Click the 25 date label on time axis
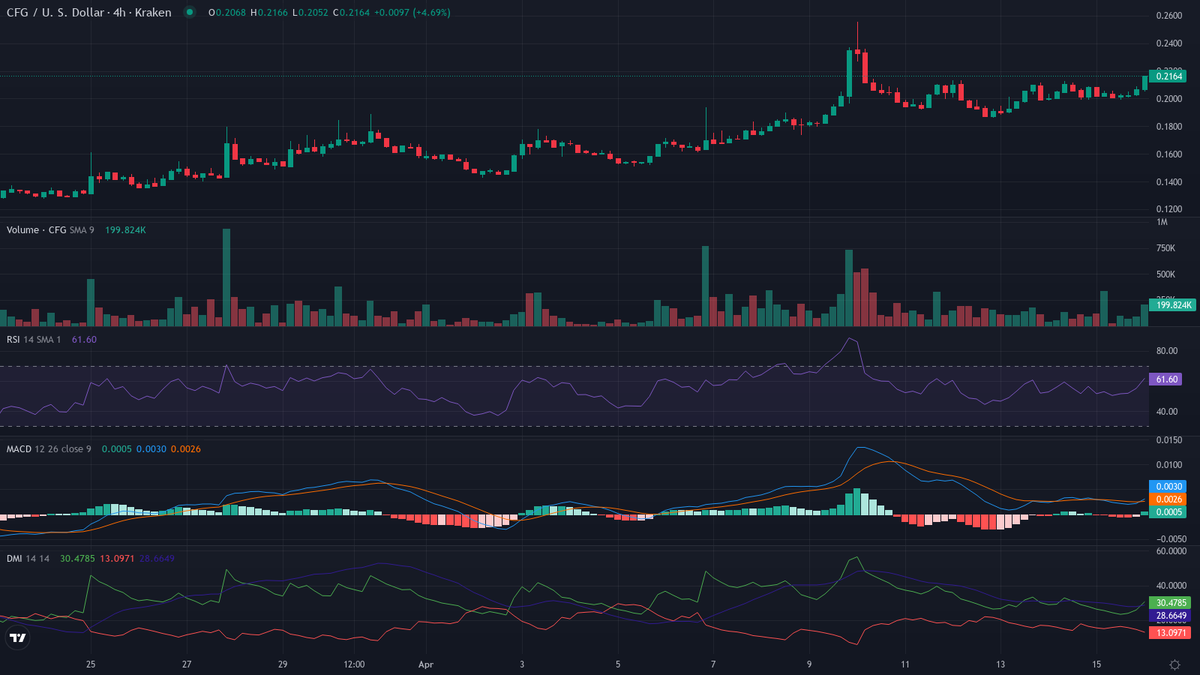Screen dimensions: 1200x675 point(91,664)
